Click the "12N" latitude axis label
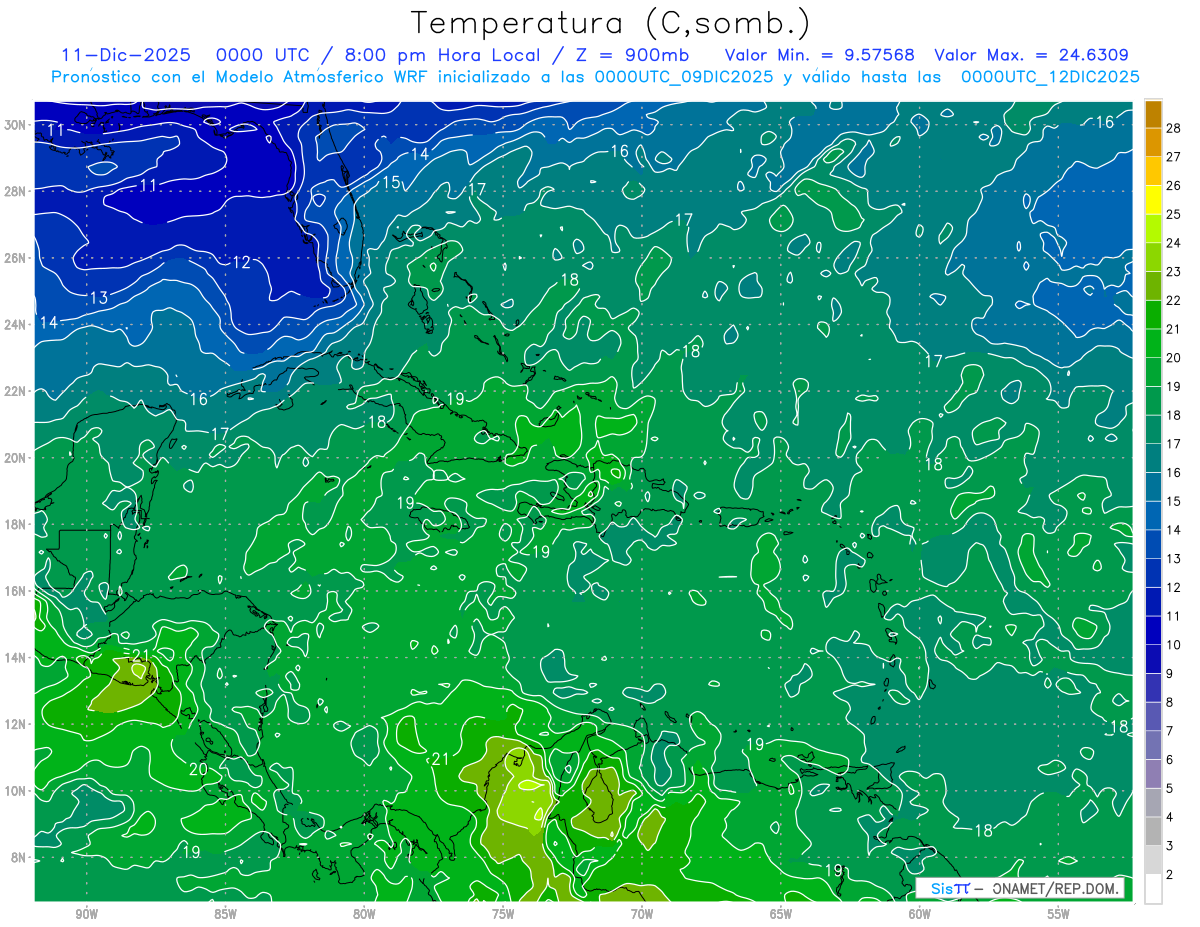This screenshot has width=1200, height=927. tap(15, 724)
